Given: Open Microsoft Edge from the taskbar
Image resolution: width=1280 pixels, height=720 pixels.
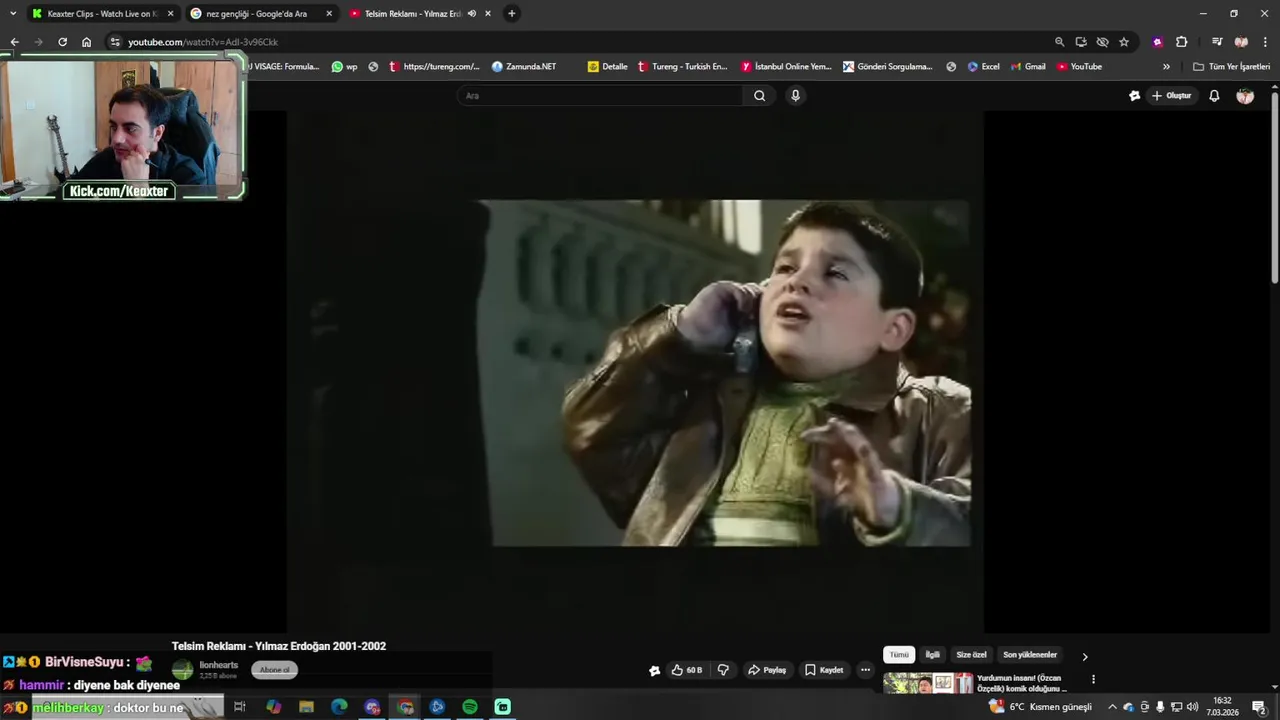Looking at the screenshot, I should (339, 707).
